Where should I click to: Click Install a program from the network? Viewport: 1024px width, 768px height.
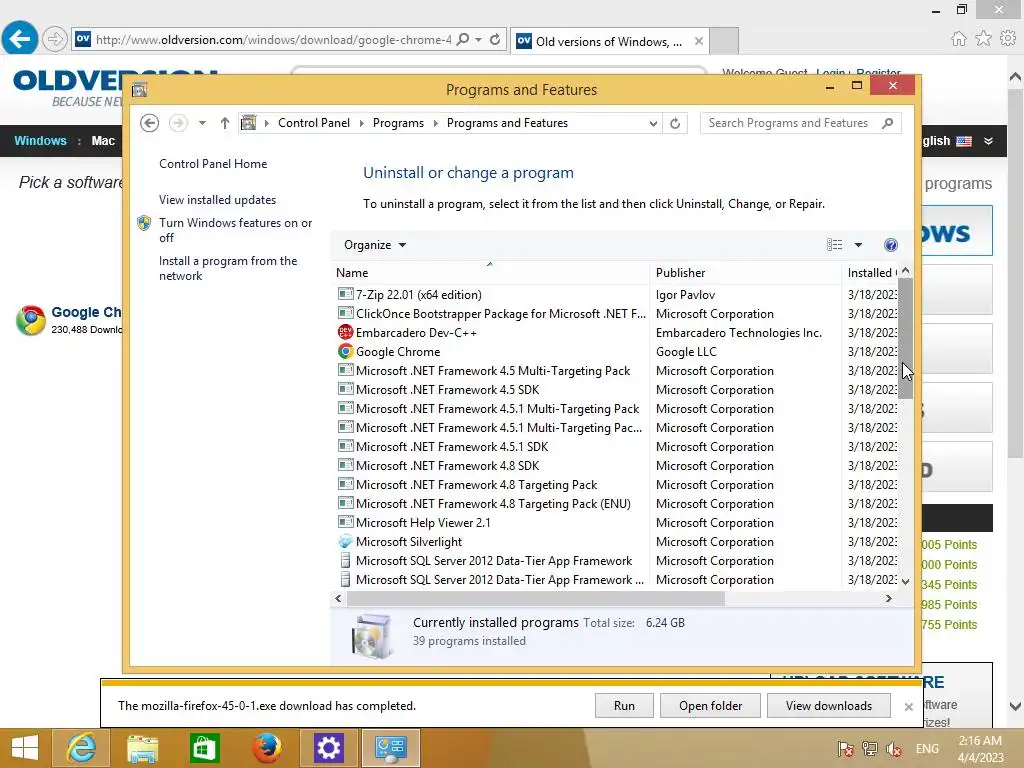coord(228,268)
